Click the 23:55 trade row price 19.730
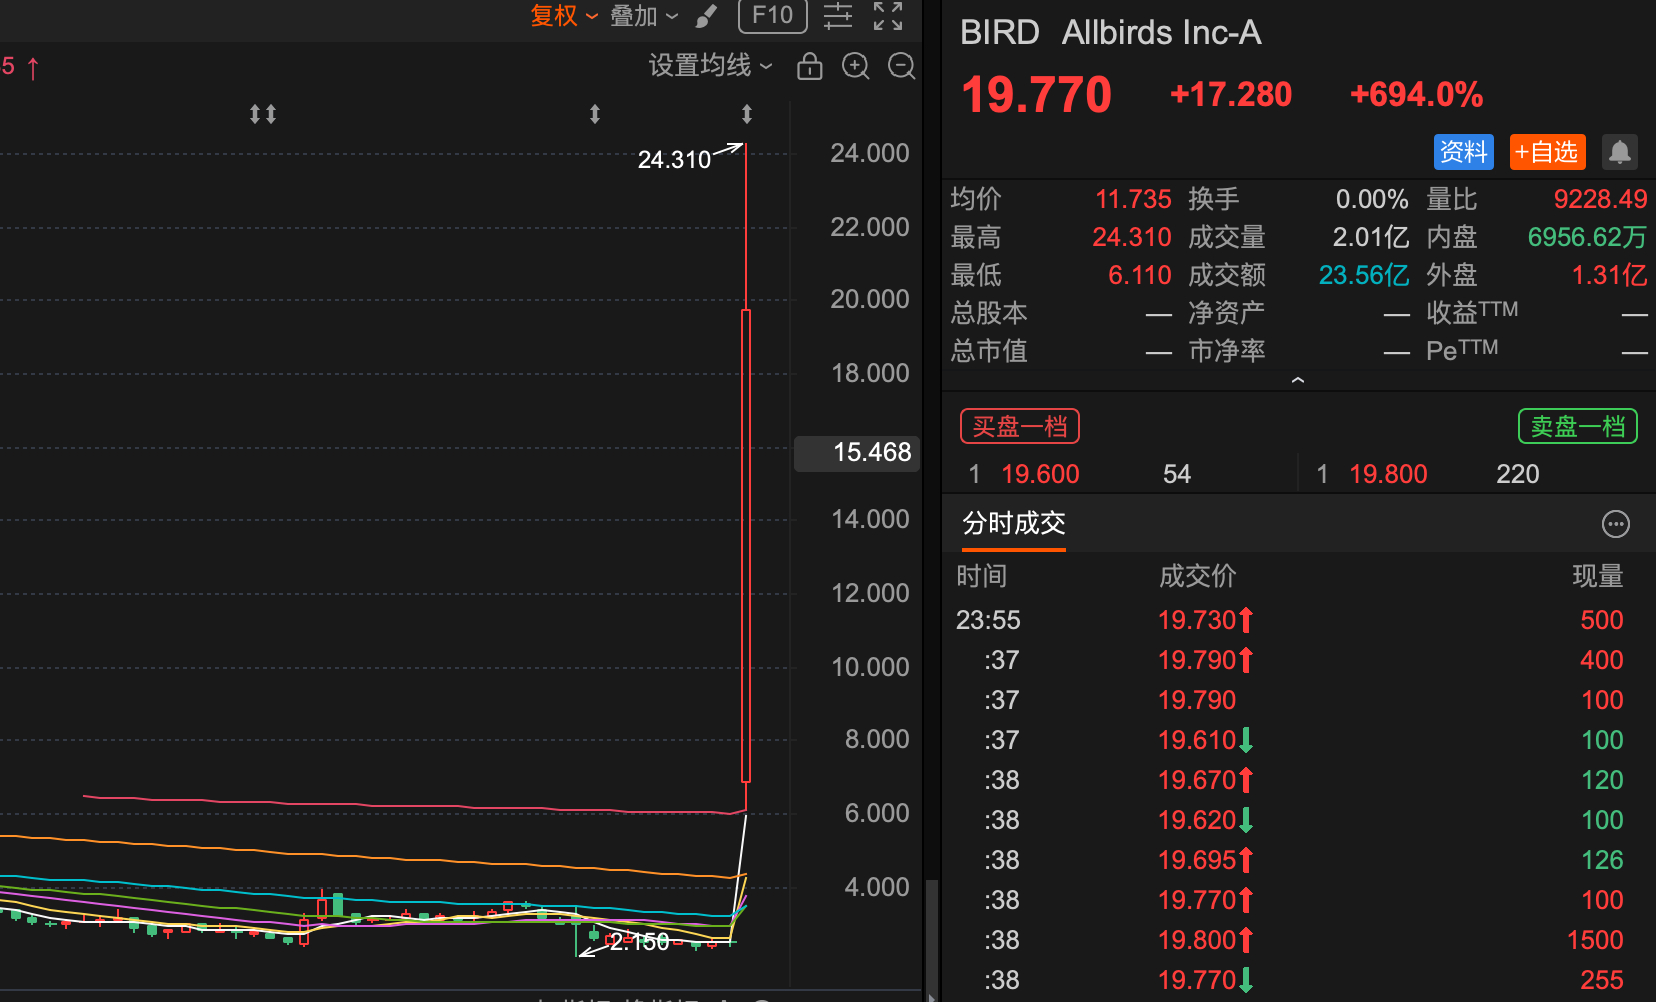 click(1197, 620)
